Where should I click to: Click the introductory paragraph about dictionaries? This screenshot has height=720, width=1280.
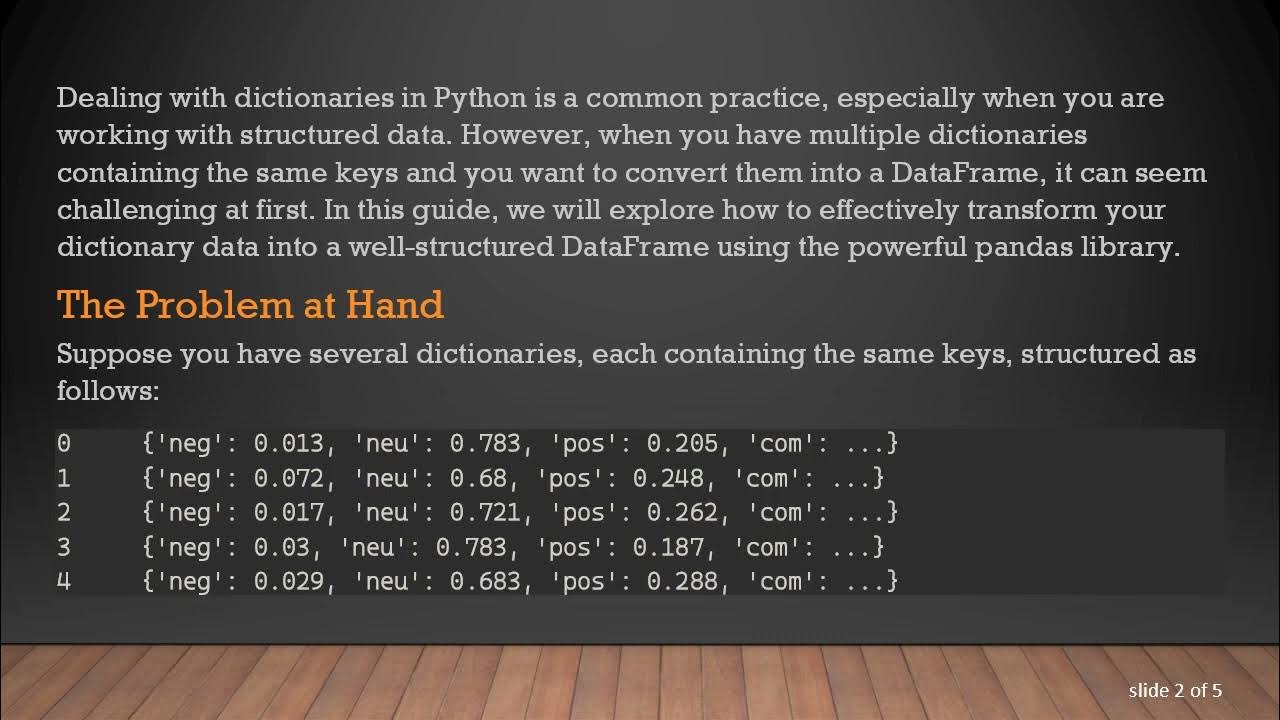pyautogui.click(x=630, y=173)
